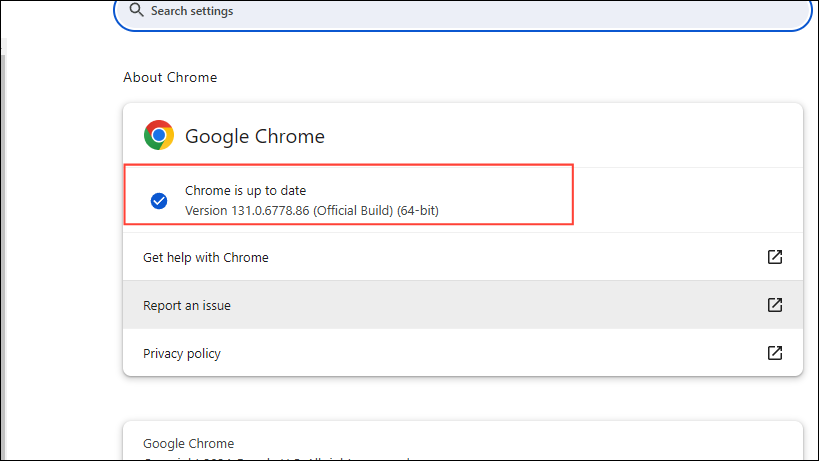
Task: Click external-link icon beside Get help with Chrome
Action: (775, 257)
